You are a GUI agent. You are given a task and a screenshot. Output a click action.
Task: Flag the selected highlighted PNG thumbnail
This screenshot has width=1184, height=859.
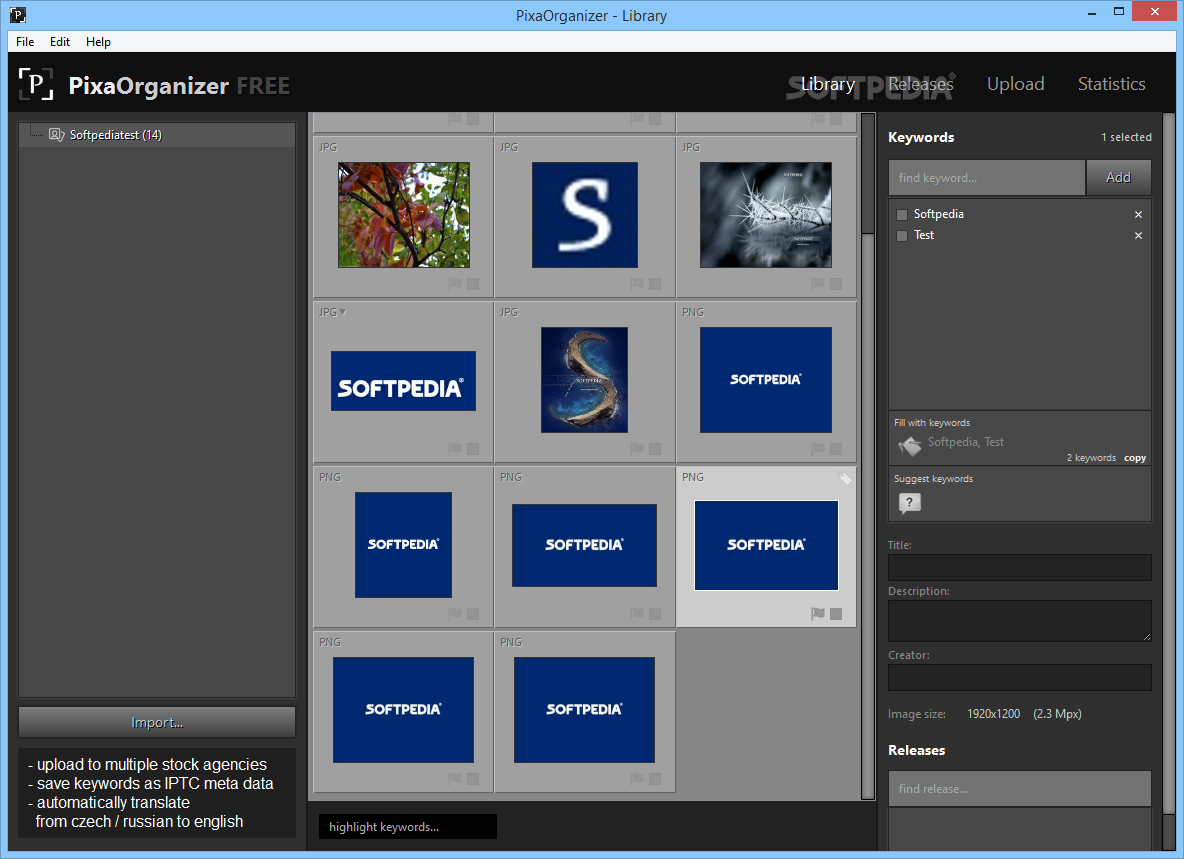pyautogui.click(x=818, y=614)
